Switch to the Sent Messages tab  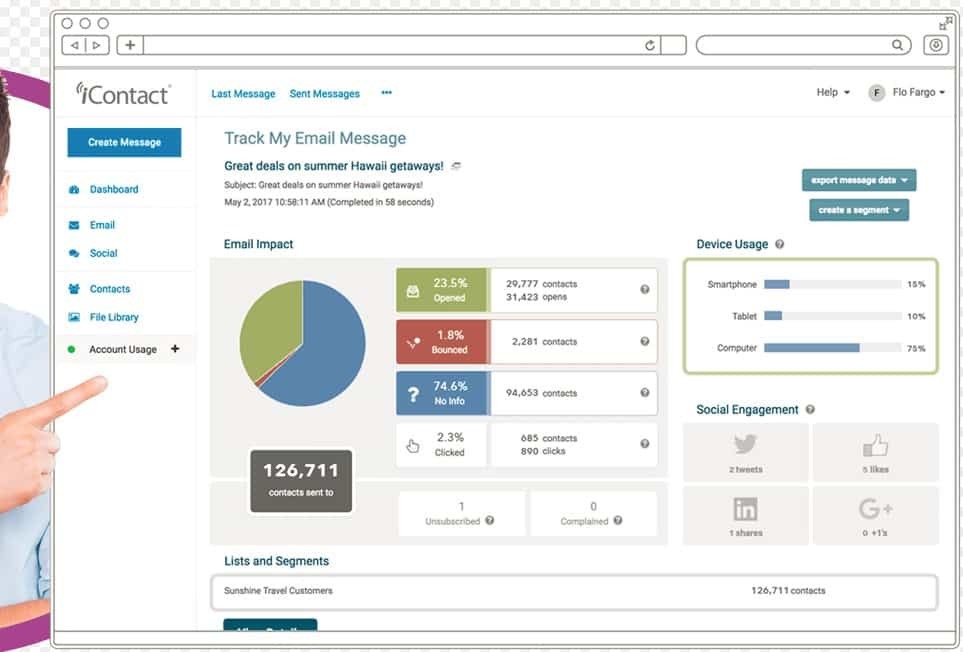coord(324,94)
